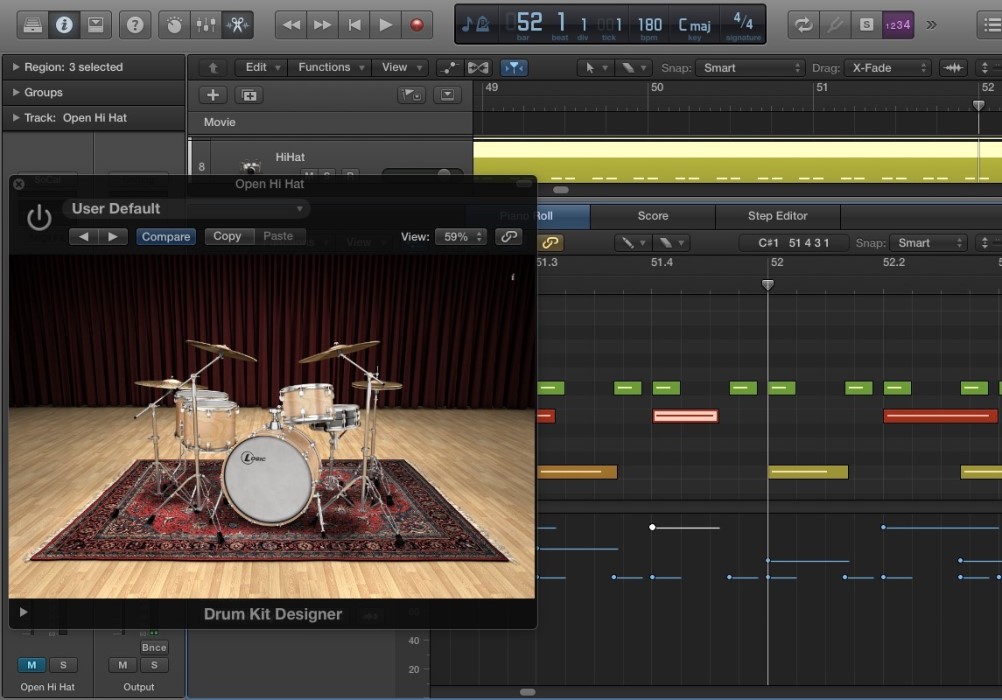Click the Copy button in Drum Kit Designer
Viewport: 1002px width, 700px height.
coord(228,236)
